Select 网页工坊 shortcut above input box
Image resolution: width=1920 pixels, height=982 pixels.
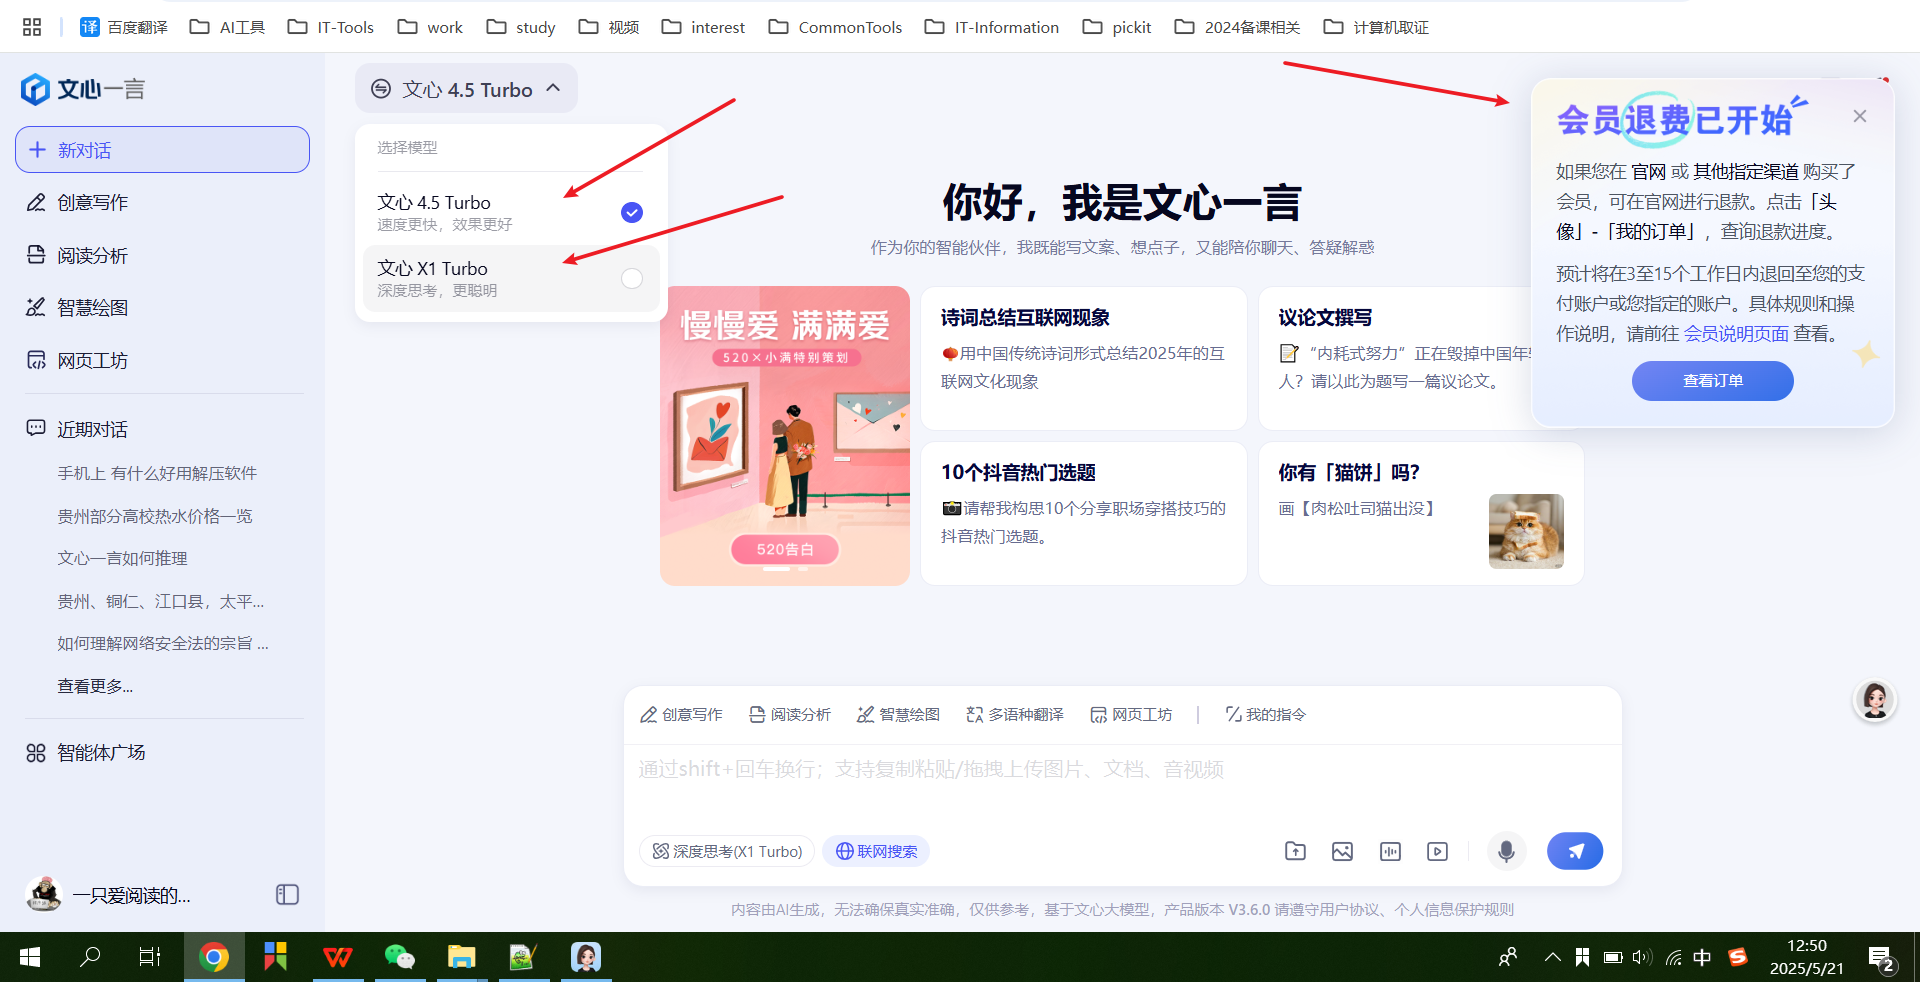coord(1131,714)
